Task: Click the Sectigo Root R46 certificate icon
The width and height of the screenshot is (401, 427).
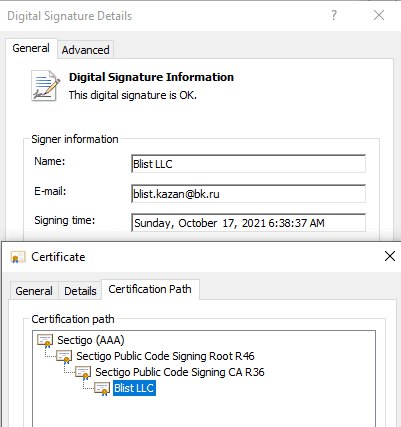Action: [x=64, y=356]
